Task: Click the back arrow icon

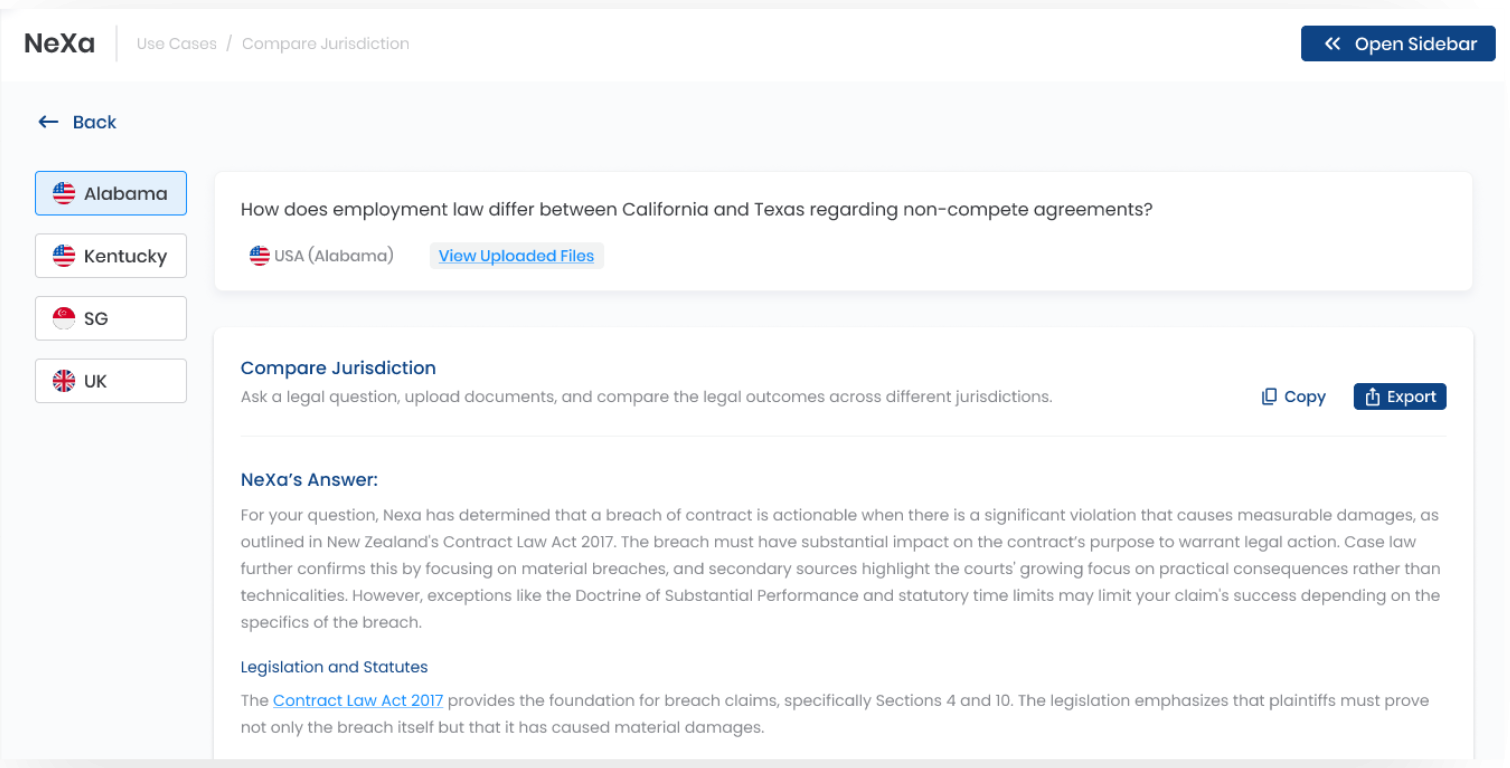Action: [48, 122]
